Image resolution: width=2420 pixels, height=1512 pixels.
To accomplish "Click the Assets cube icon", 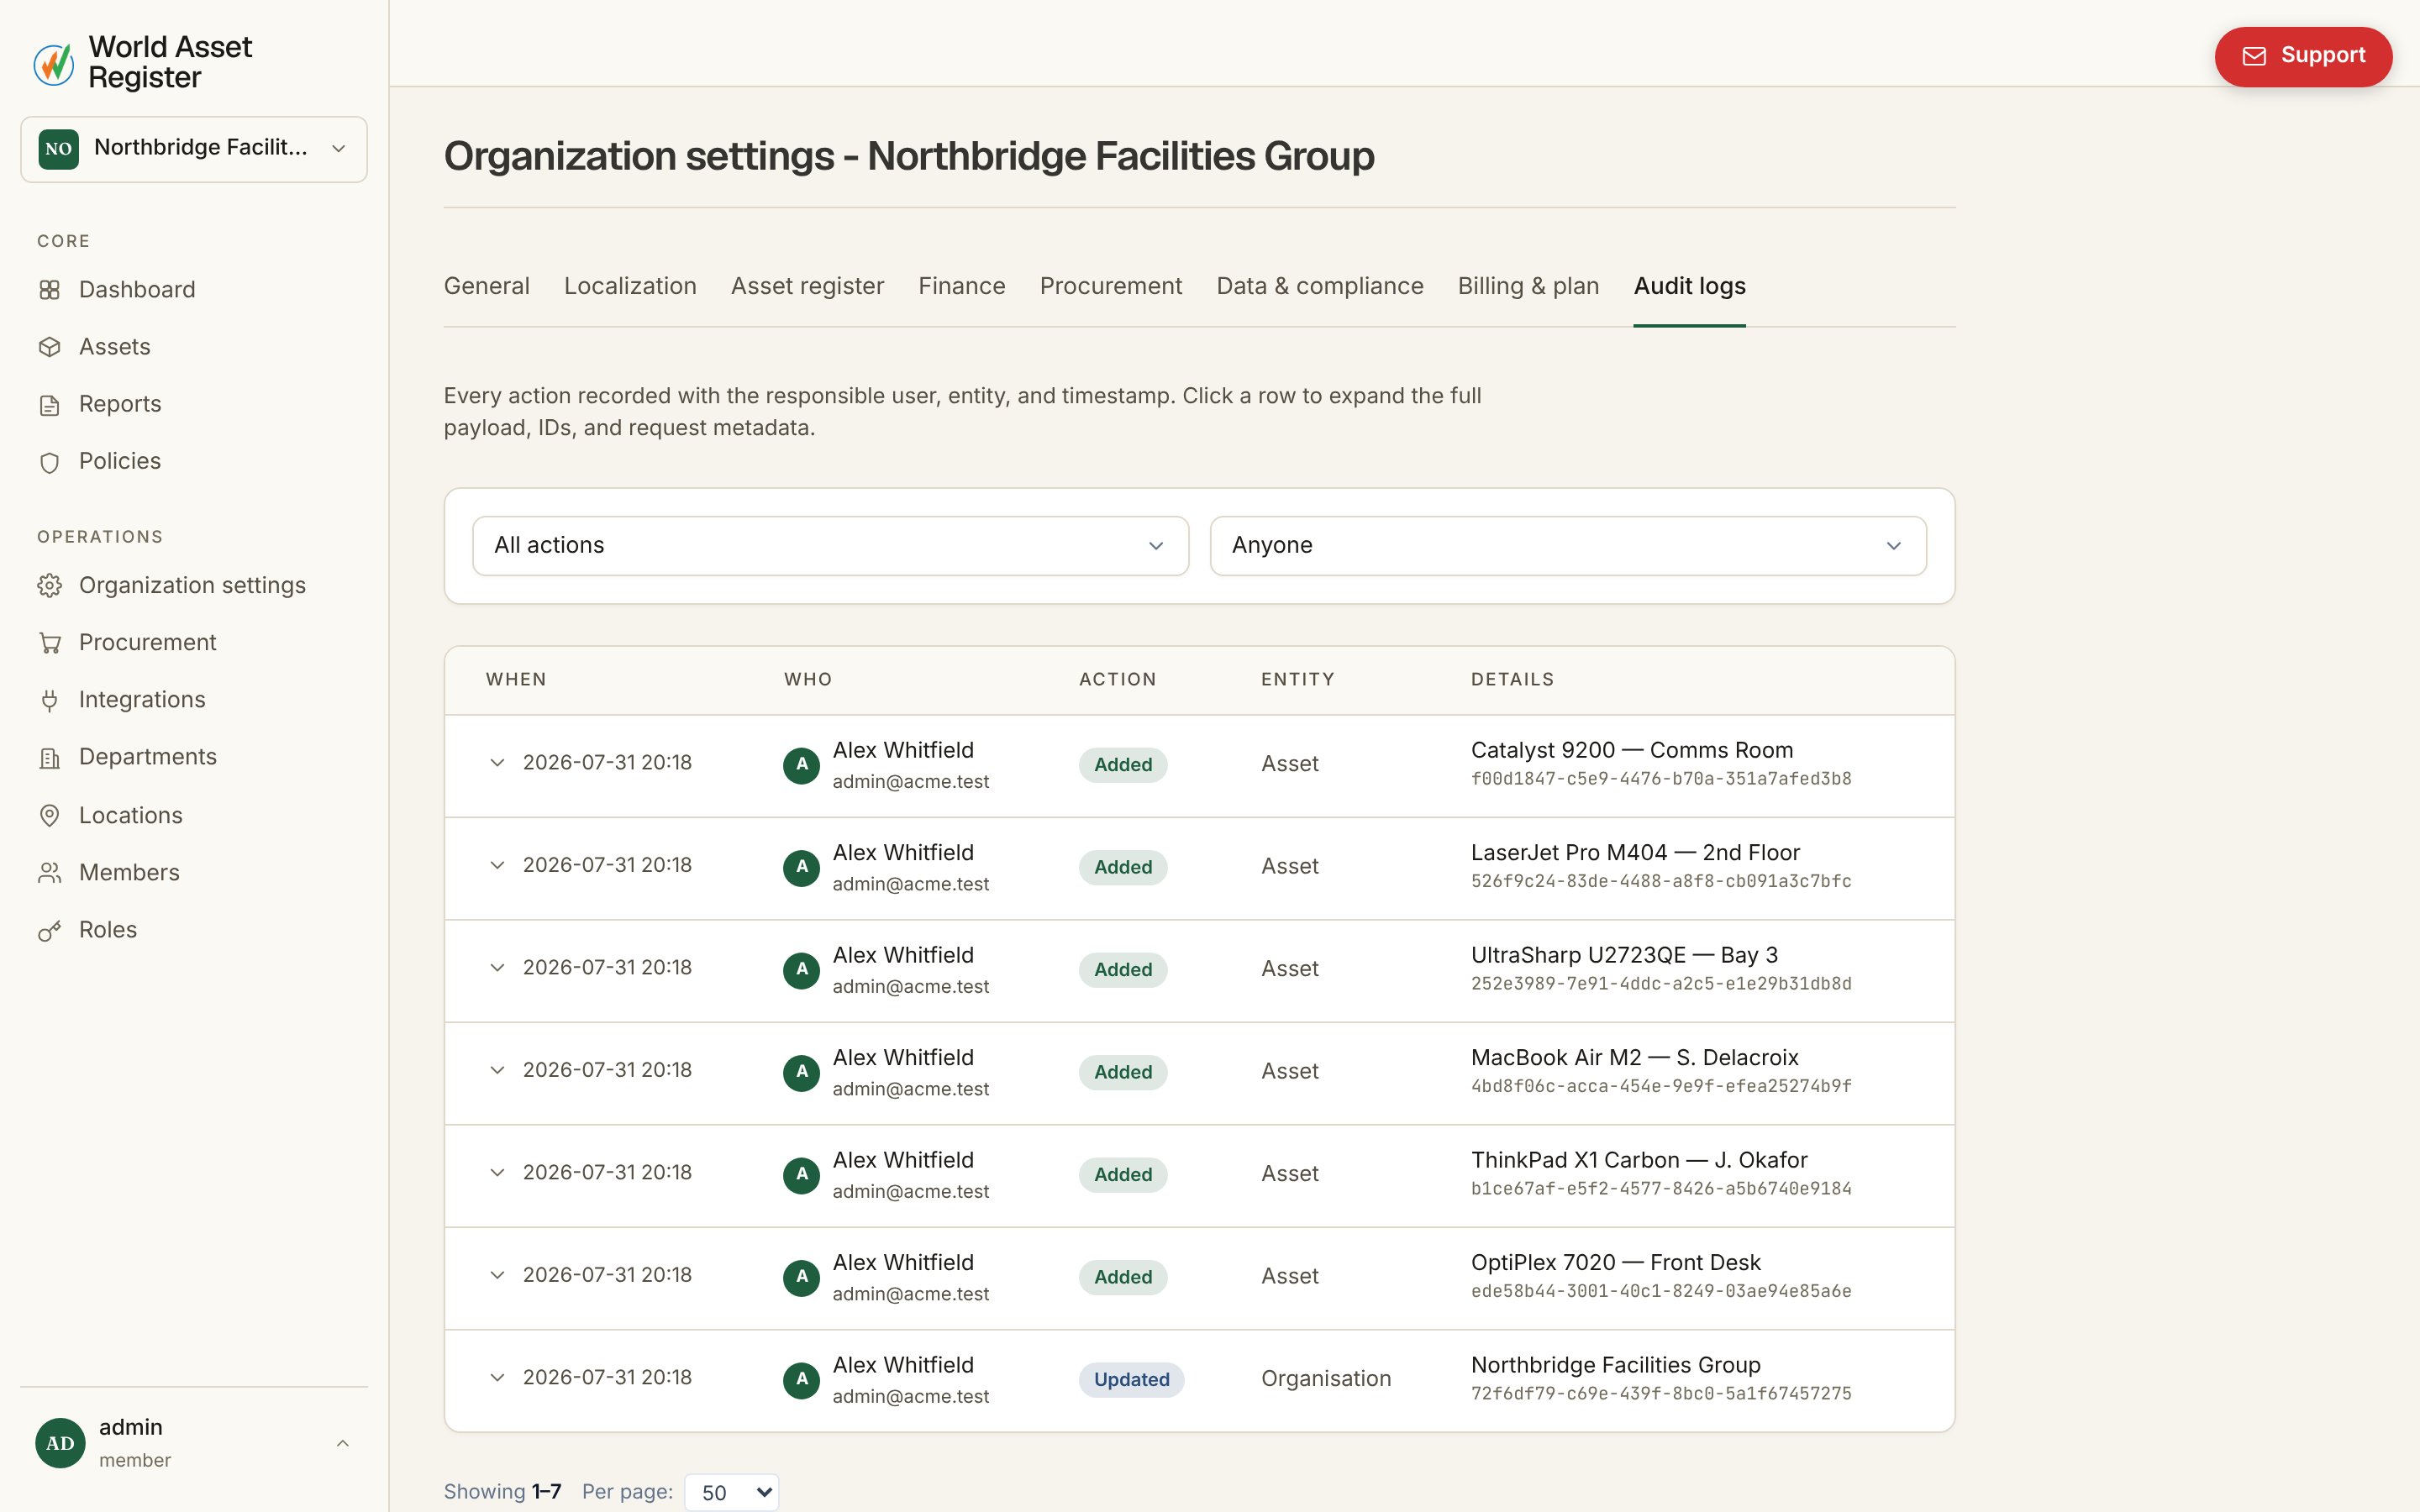I will pos(49,347).
